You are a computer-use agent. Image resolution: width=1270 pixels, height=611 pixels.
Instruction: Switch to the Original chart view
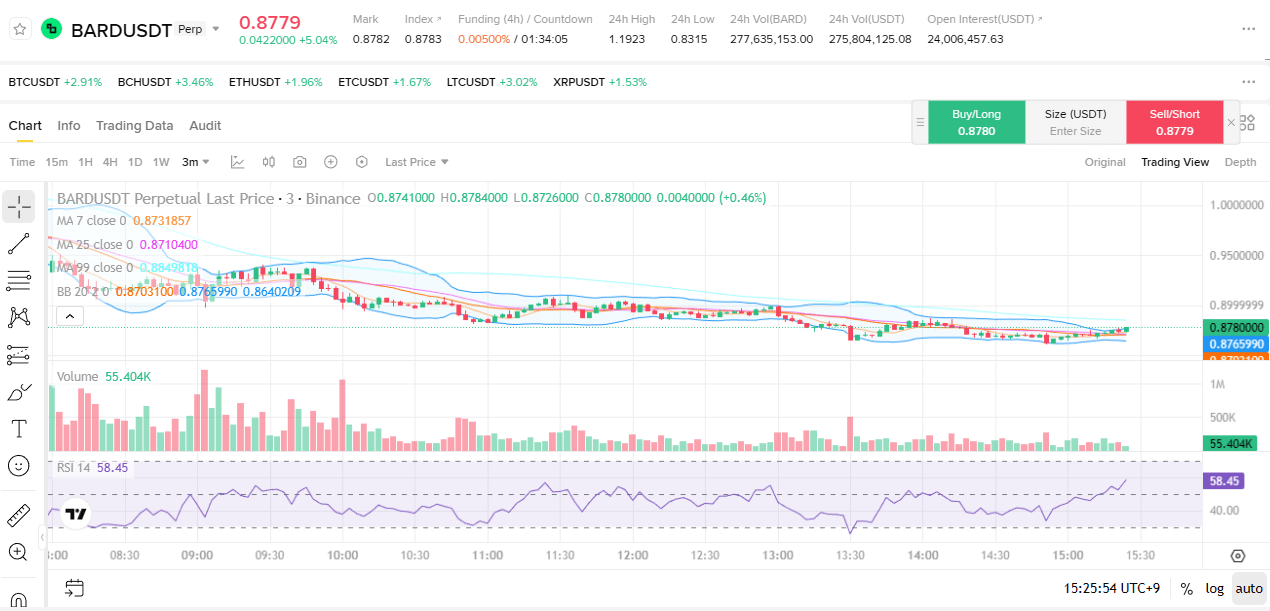click(1105, 162)
